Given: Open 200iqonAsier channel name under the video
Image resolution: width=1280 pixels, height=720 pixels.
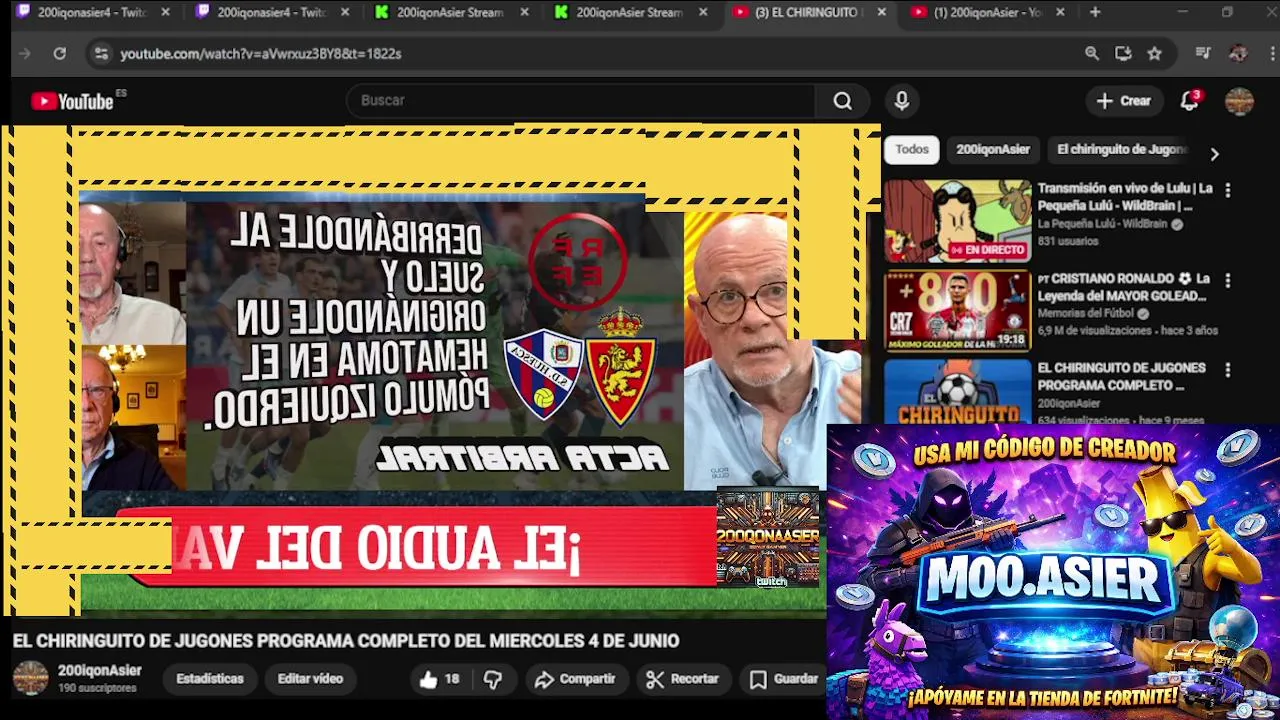Looking at the screenshot, I should [x=100, y=671].
